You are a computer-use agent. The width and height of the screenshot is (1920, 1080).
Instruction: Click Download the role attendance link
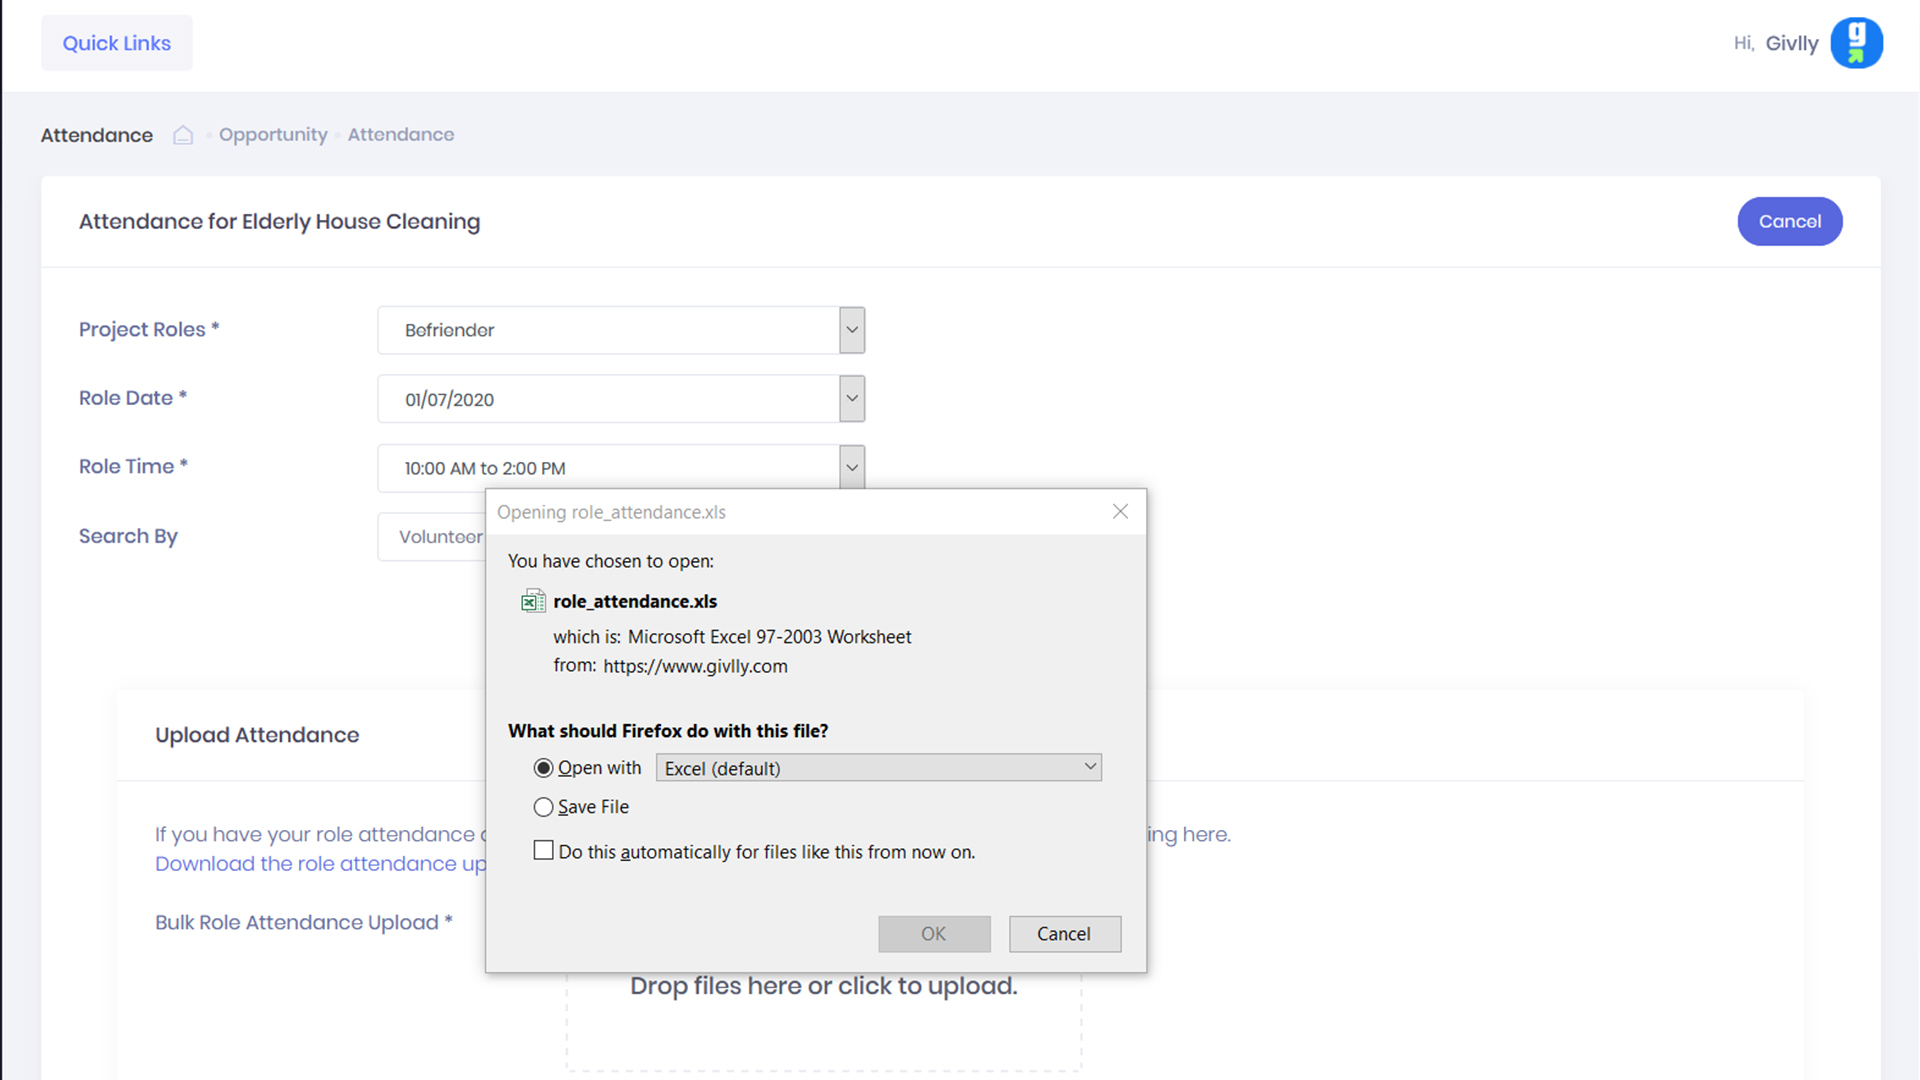click(320, 864)
